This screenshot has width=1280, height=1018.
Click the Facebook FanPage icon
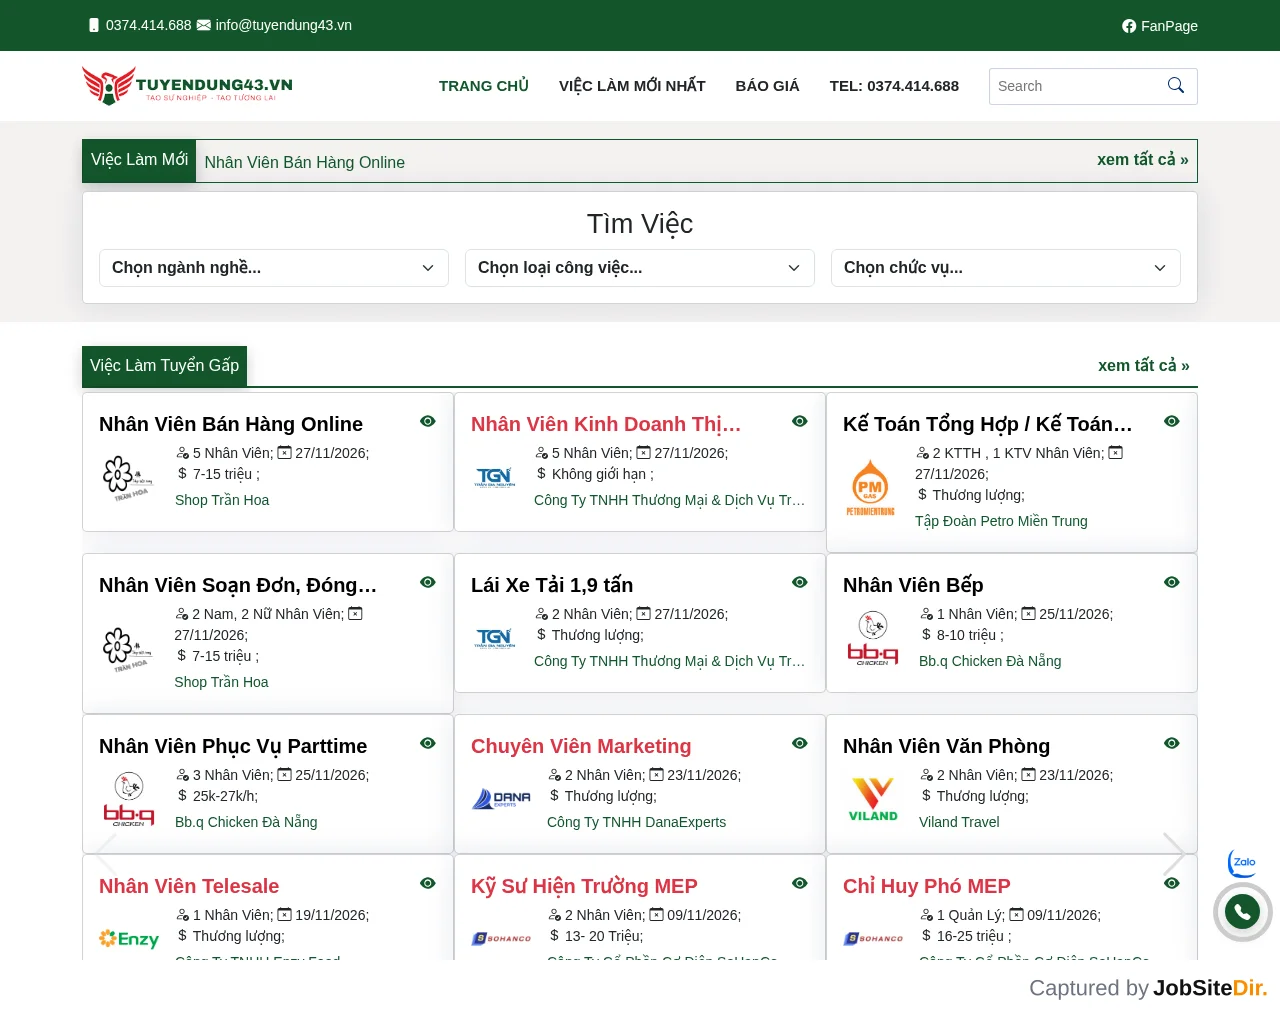(1129, 26)
